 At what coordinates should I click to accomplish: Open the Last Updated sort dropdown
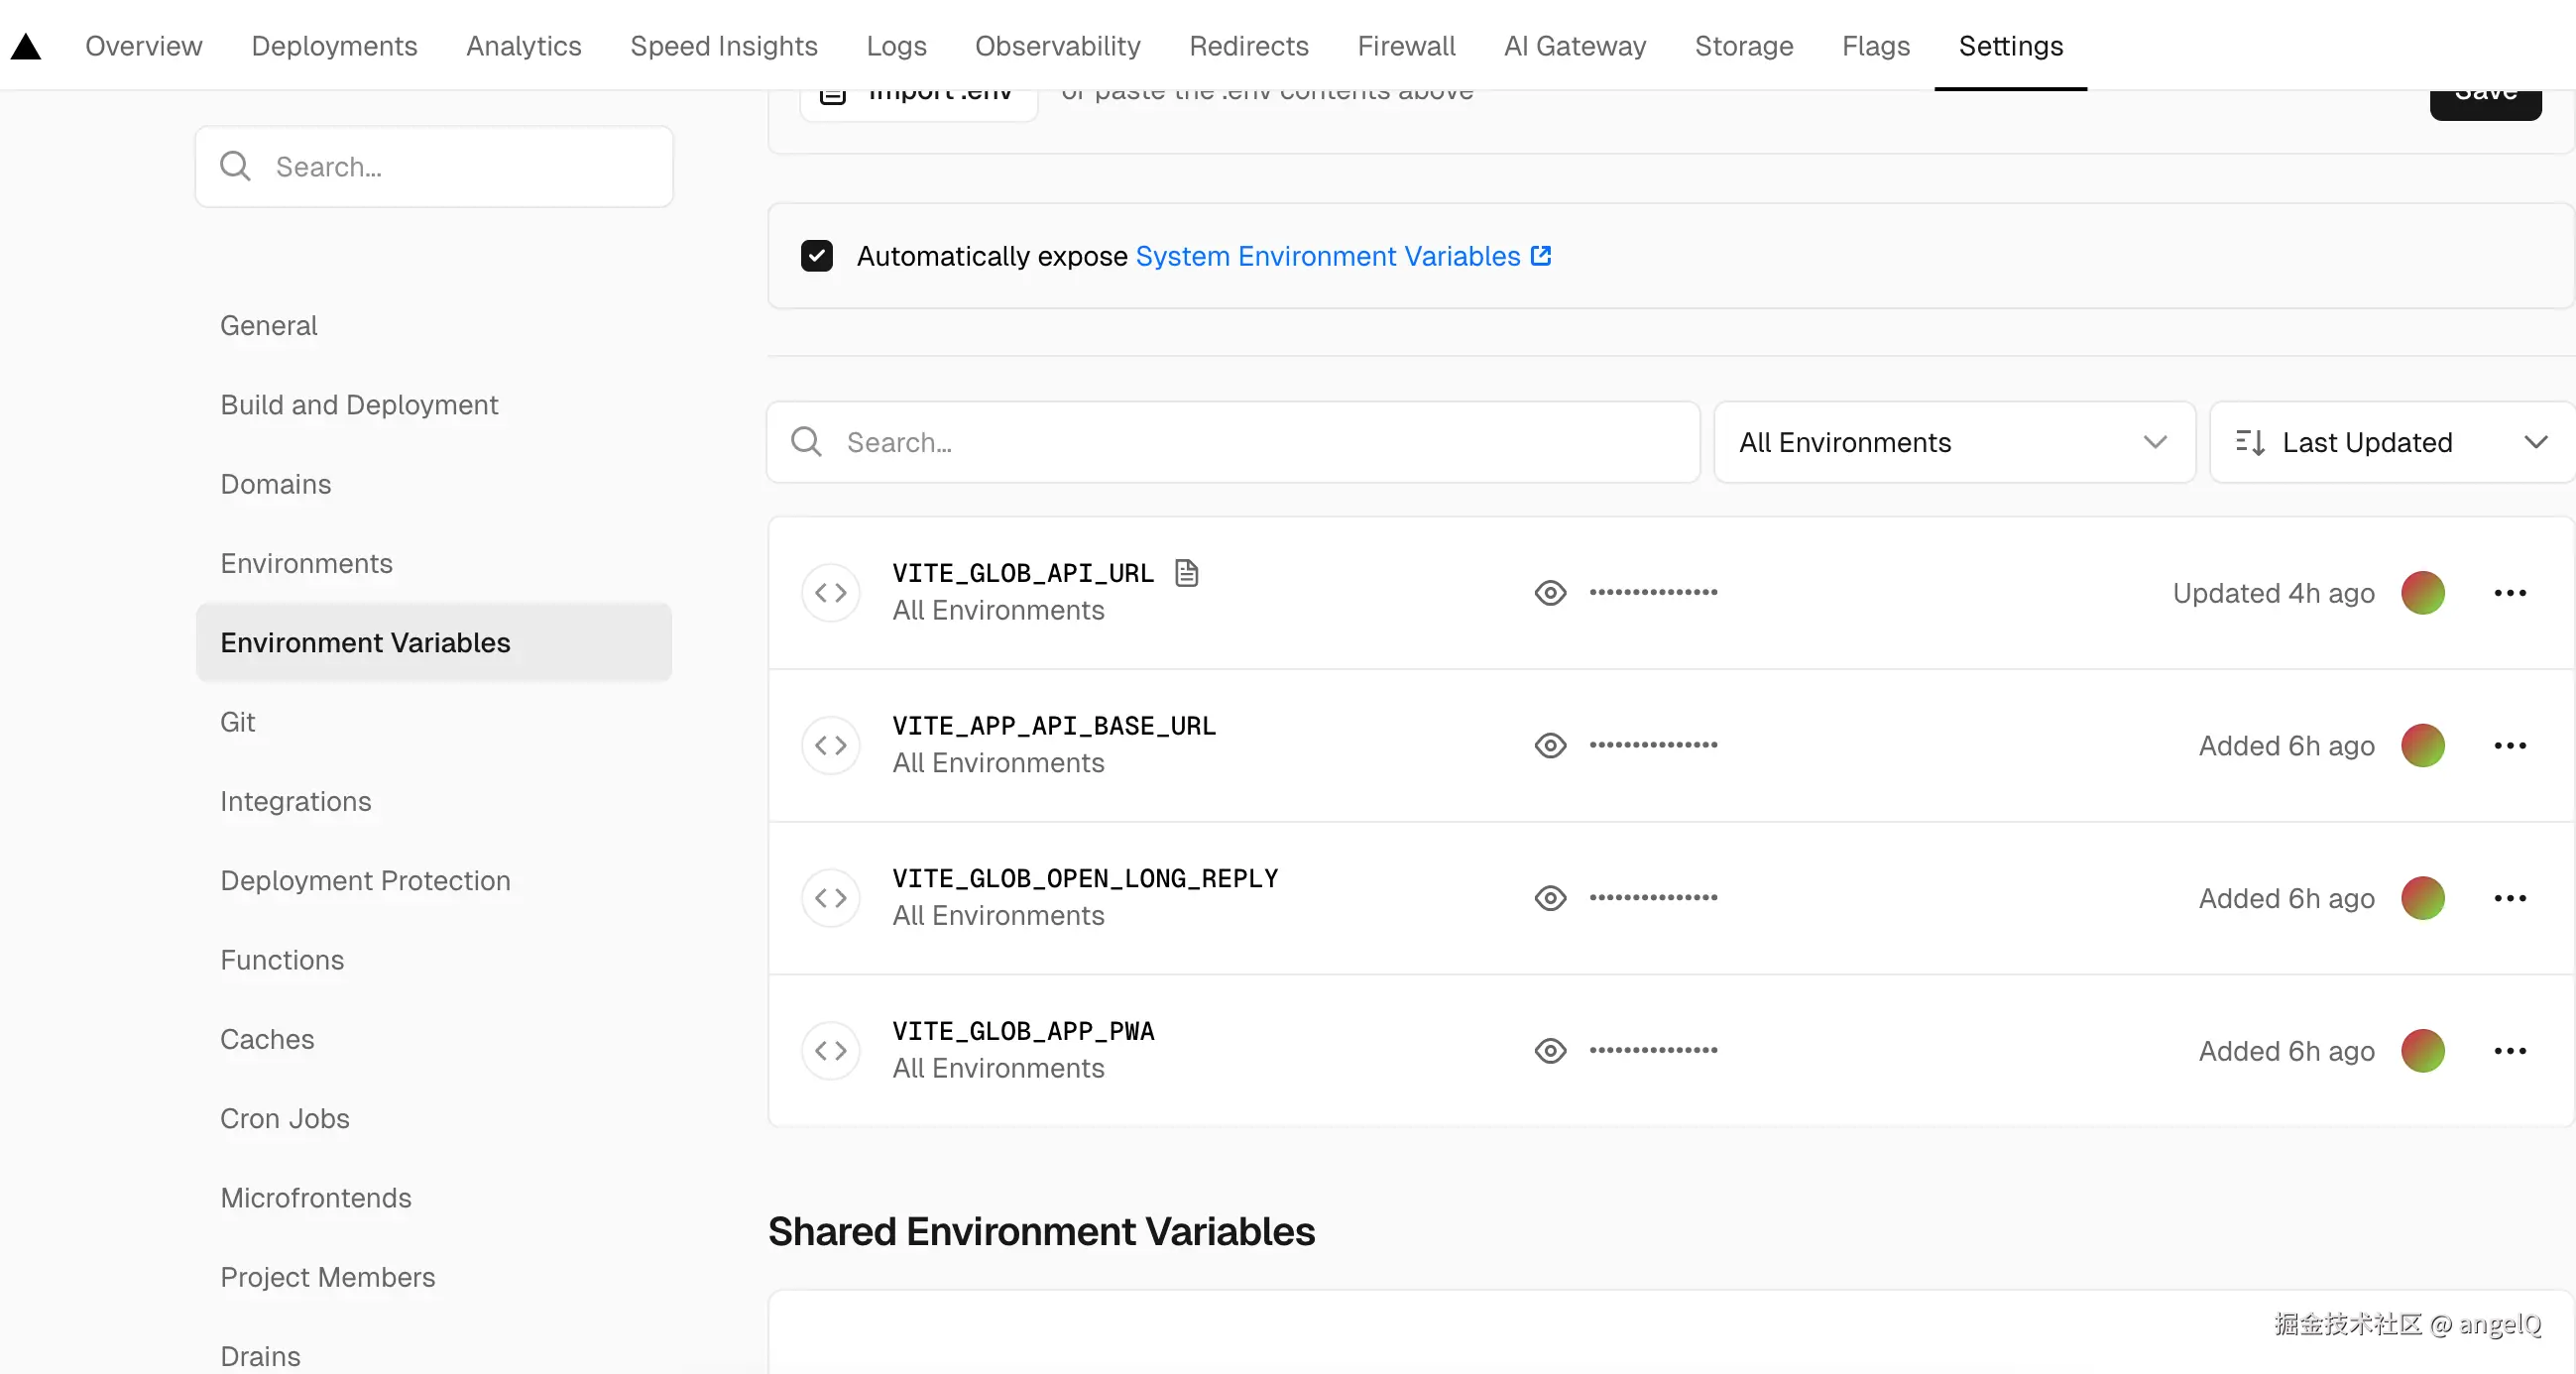[x=2390, y=442]
